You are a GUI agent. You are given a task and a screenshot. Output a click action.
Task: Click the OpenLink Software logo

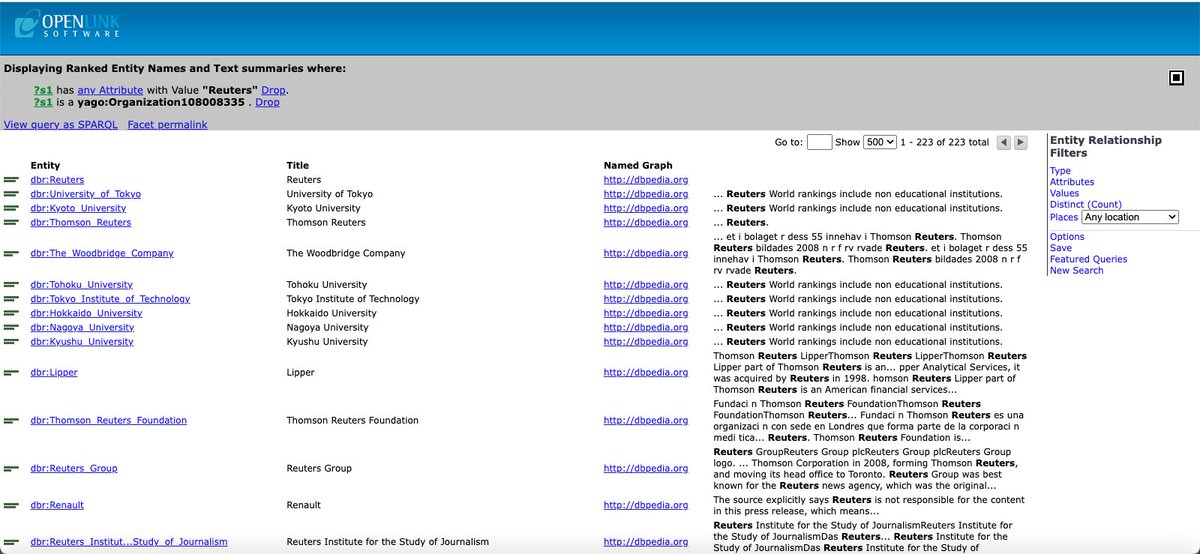pos(69,26)
